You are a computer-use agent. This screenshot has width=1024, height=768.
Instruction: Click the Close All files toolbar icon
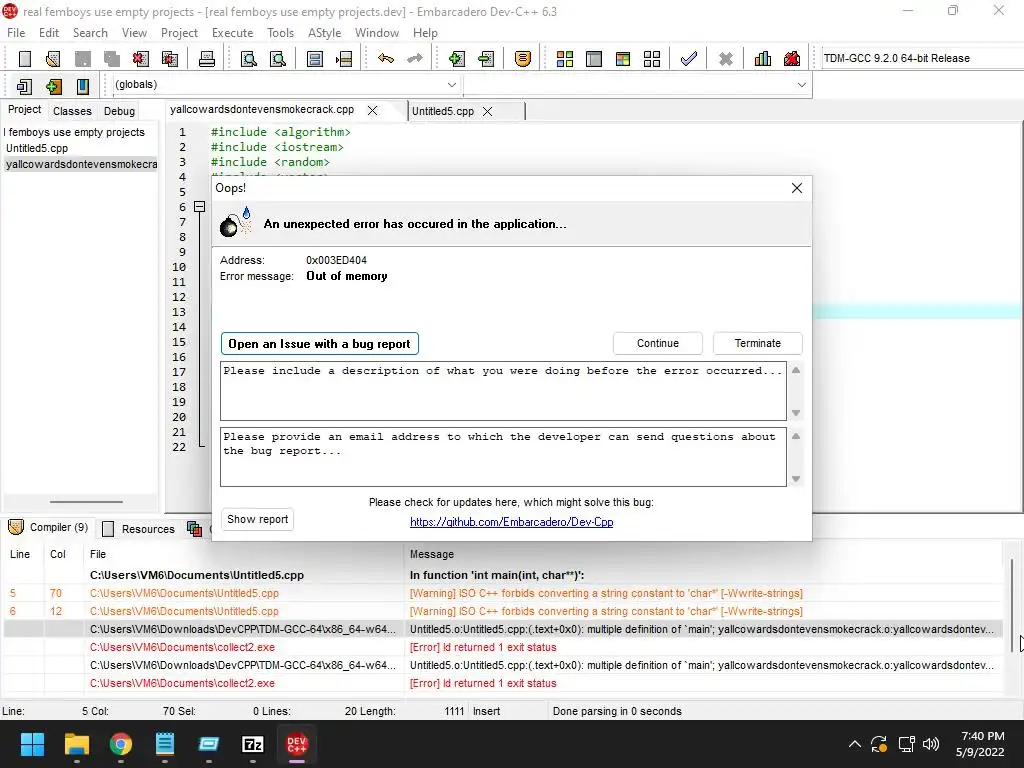[170, 59]
